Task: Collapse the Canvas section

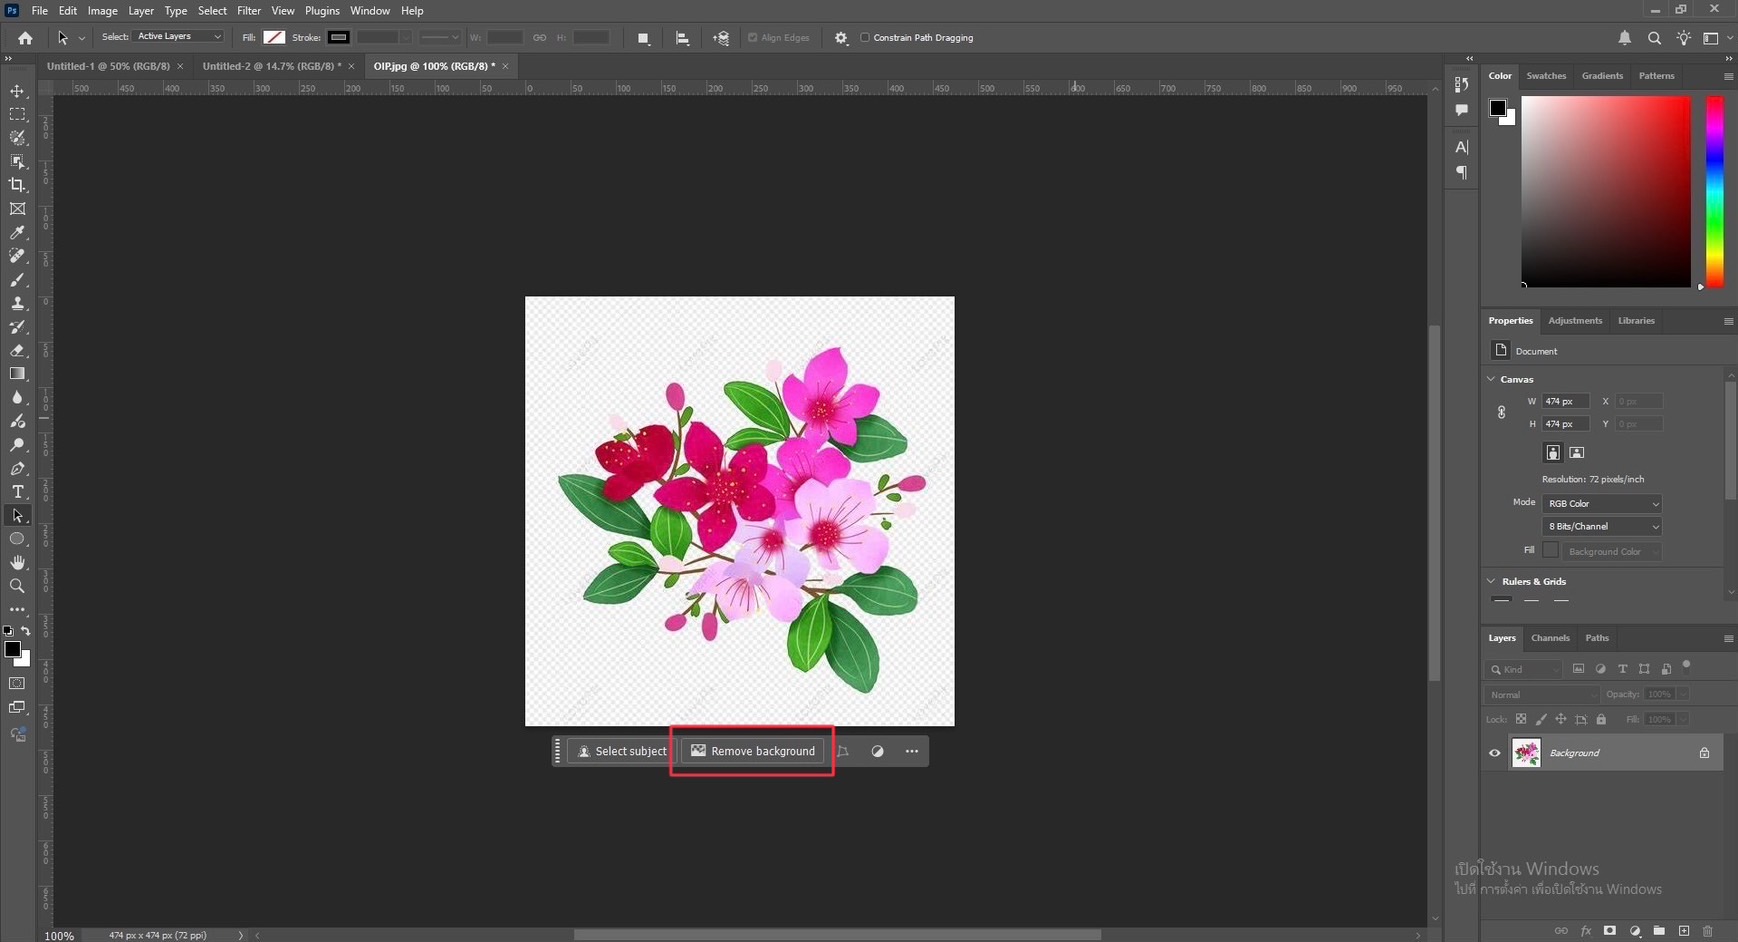Action: pyautogui.click(x=1491, y=379)
